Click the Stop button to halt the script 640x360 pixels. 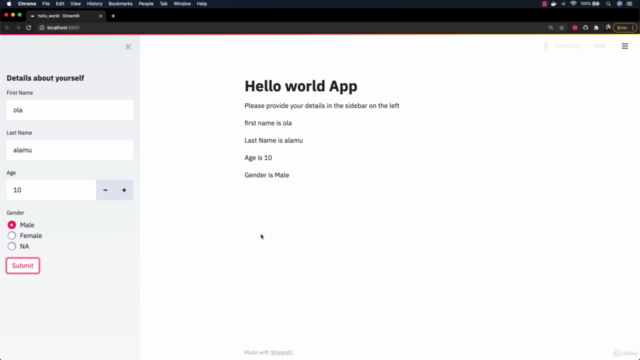click(600, 46)
